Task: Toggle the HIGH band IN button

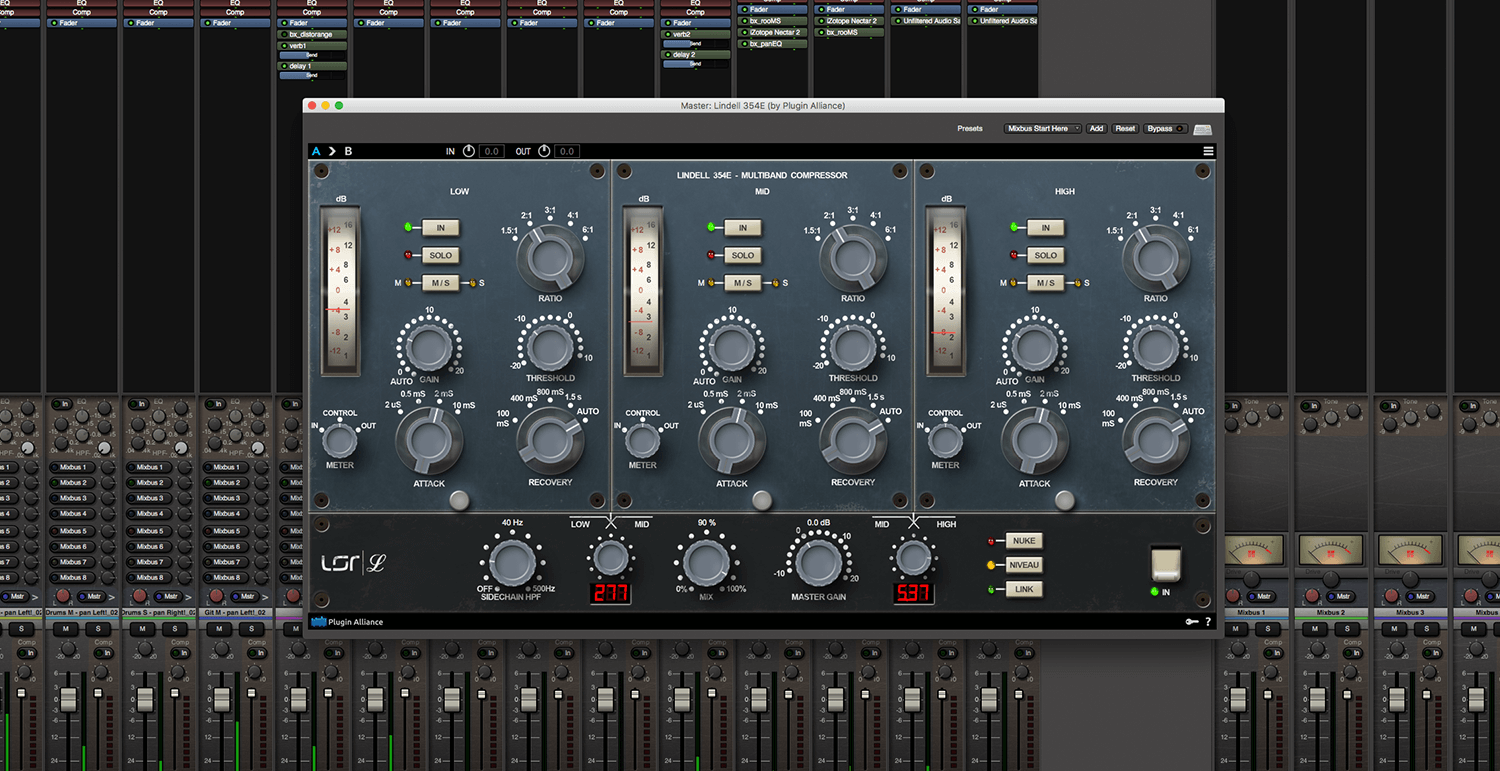Action: (x=1046, y=228)
